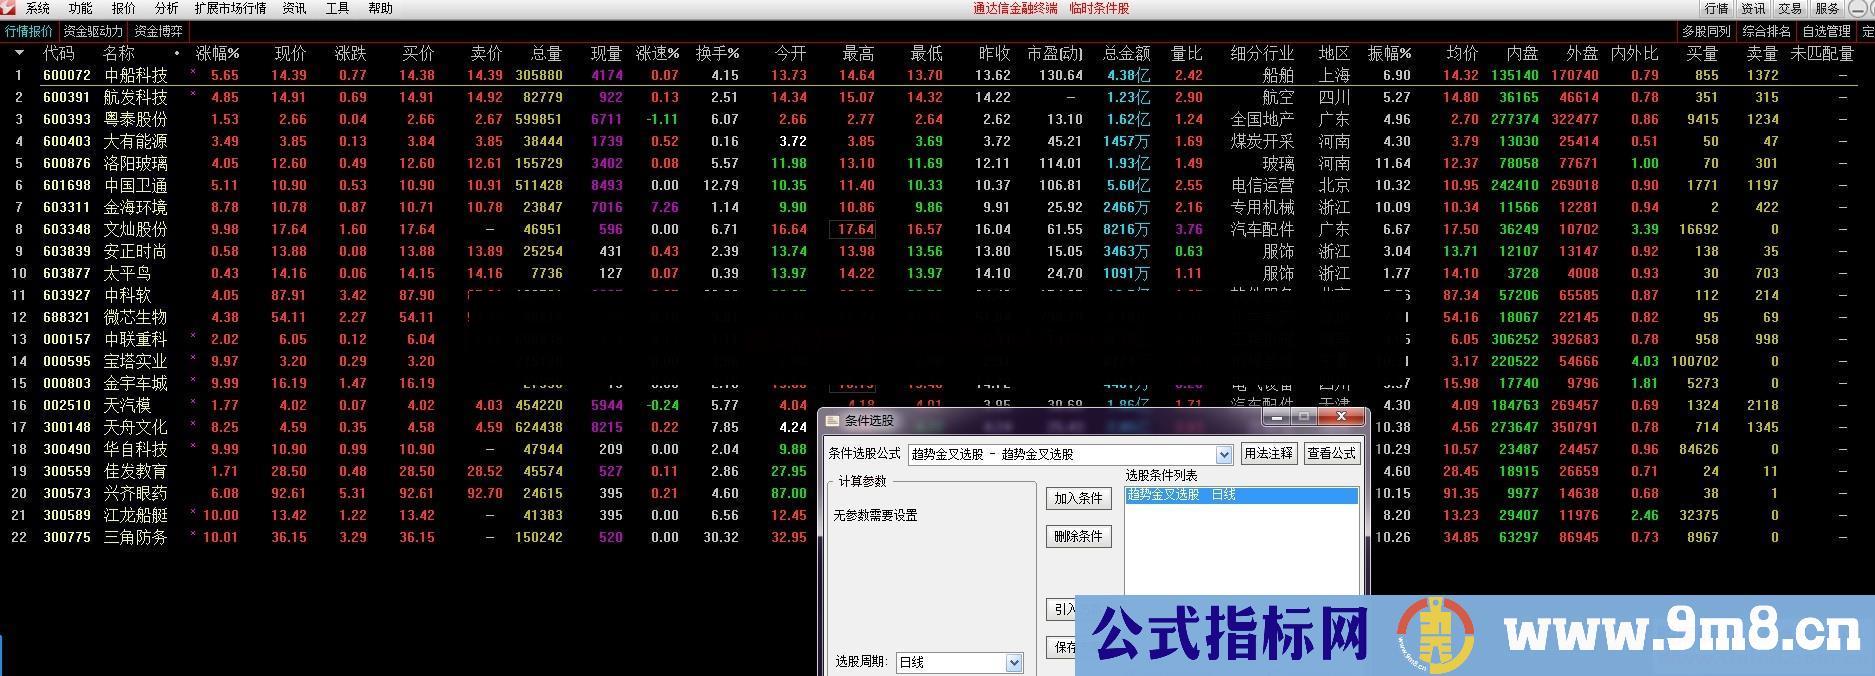The height and width of the screenshot is (676, 1875).
Task: Select stock row 中船科技
Action: [x=136, y=75]
